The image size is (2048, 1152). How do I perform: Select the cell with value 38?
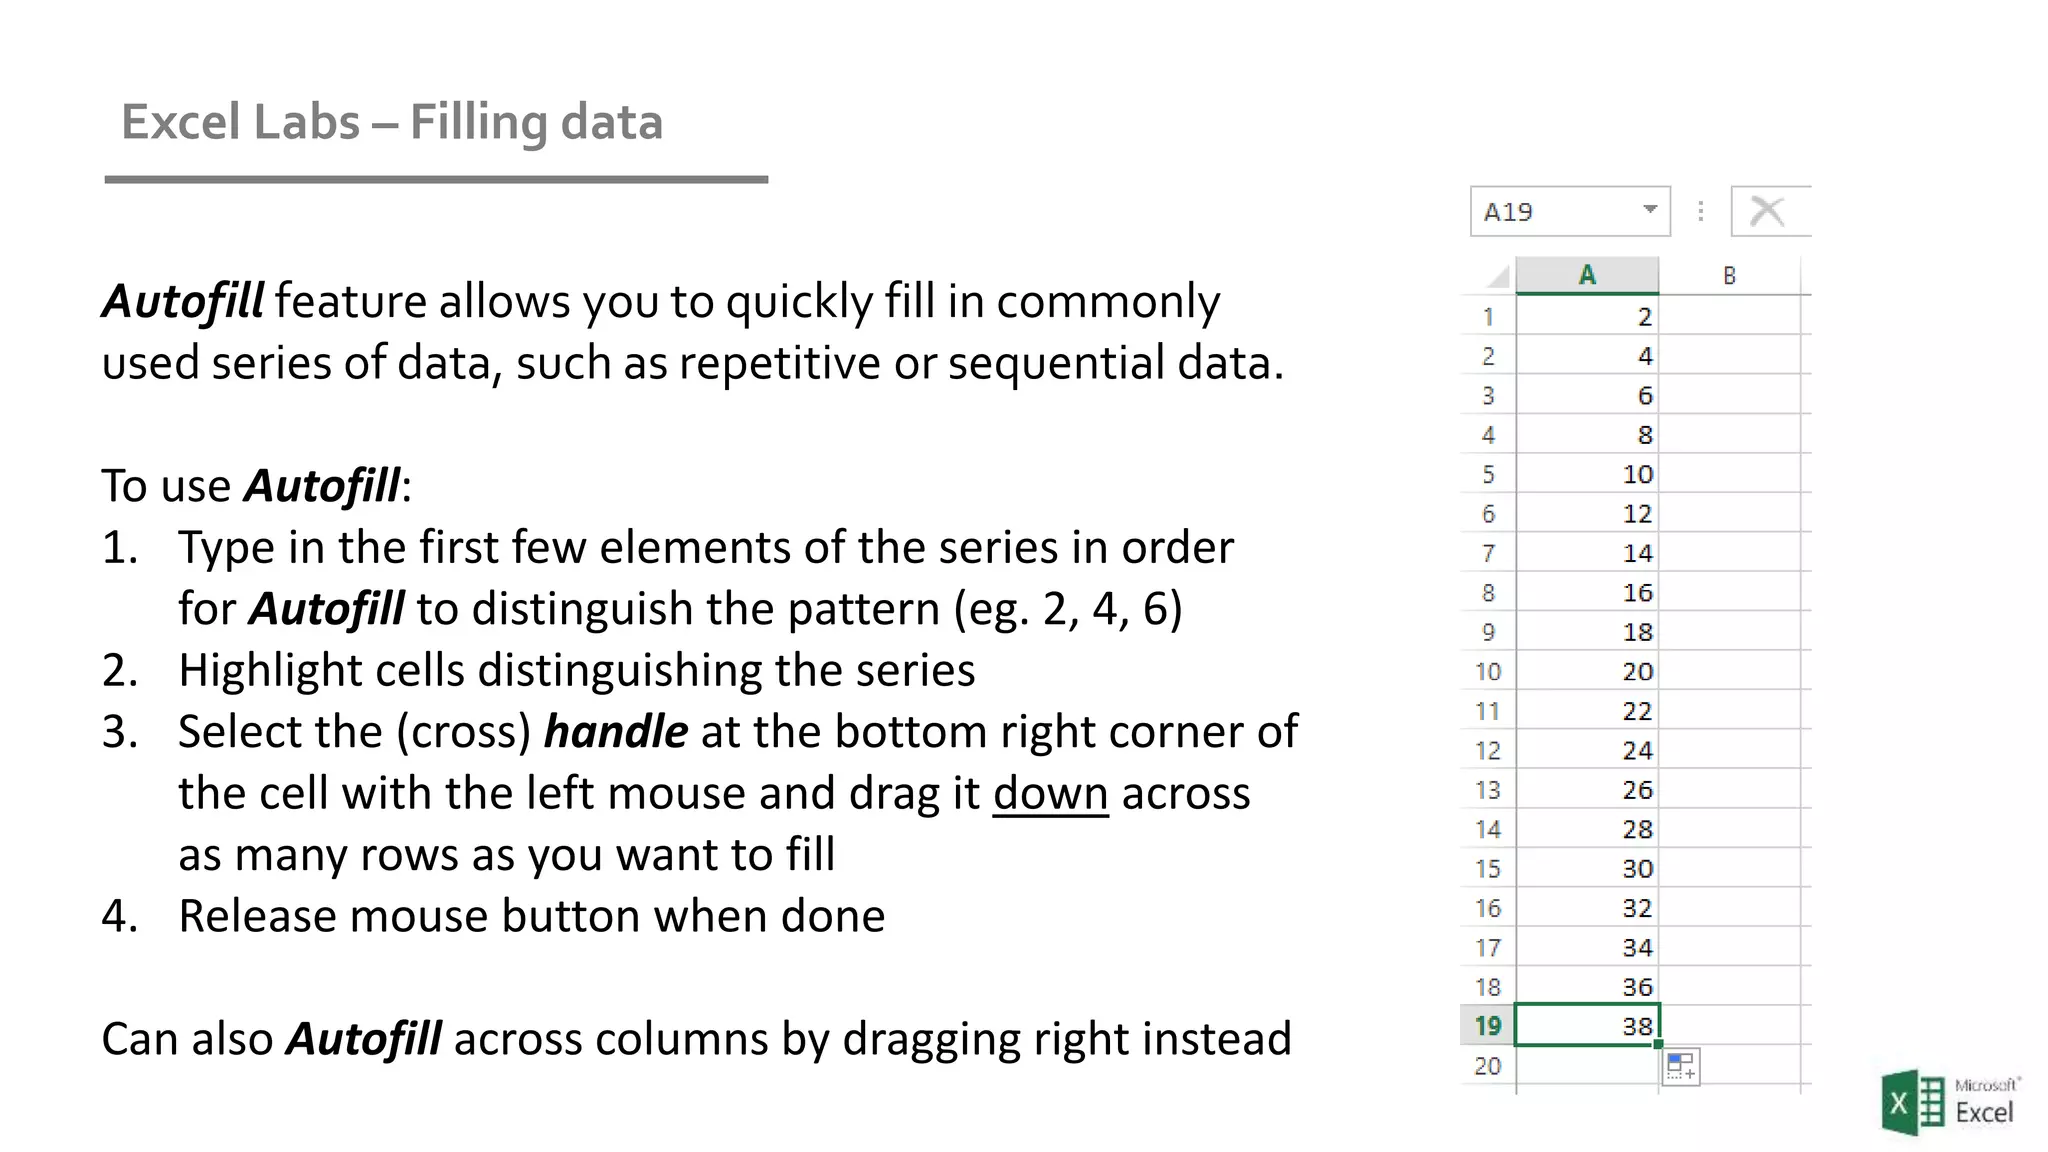[x=1587, y=1025]
